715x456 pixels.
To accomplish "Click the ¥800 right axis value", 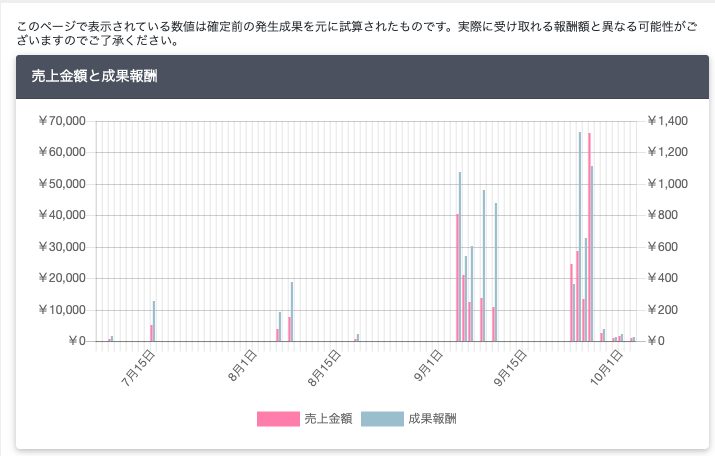I will (663, 215).
